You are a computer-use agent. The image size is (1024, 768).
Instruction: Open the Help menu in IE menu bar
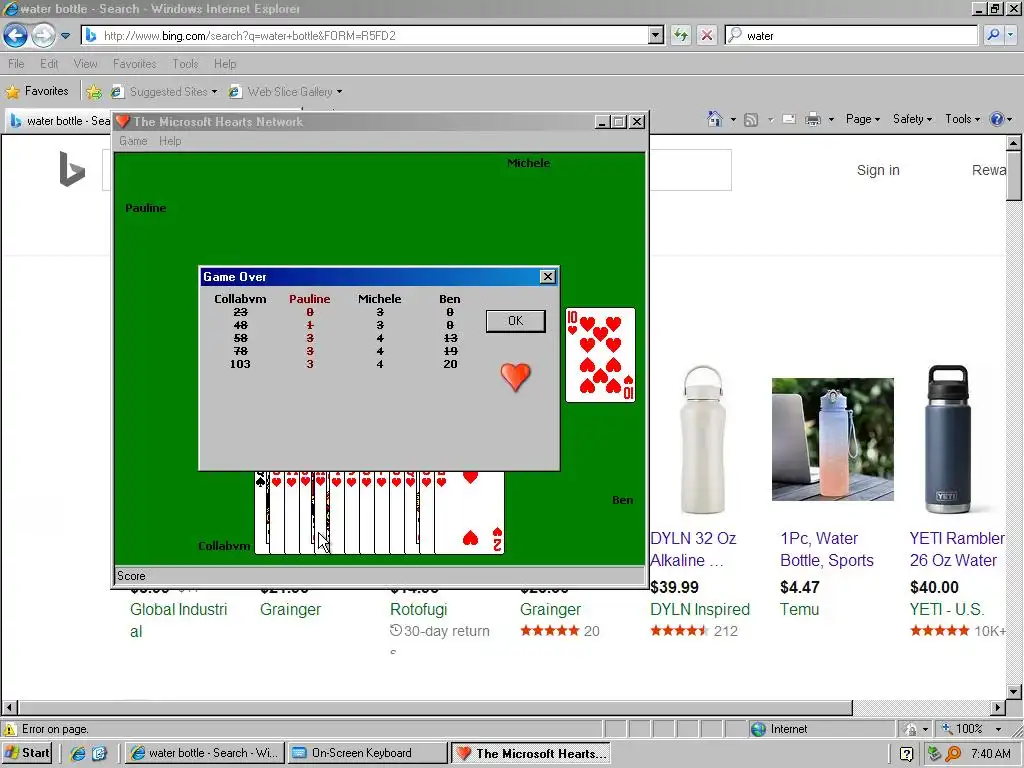point(225,63)
